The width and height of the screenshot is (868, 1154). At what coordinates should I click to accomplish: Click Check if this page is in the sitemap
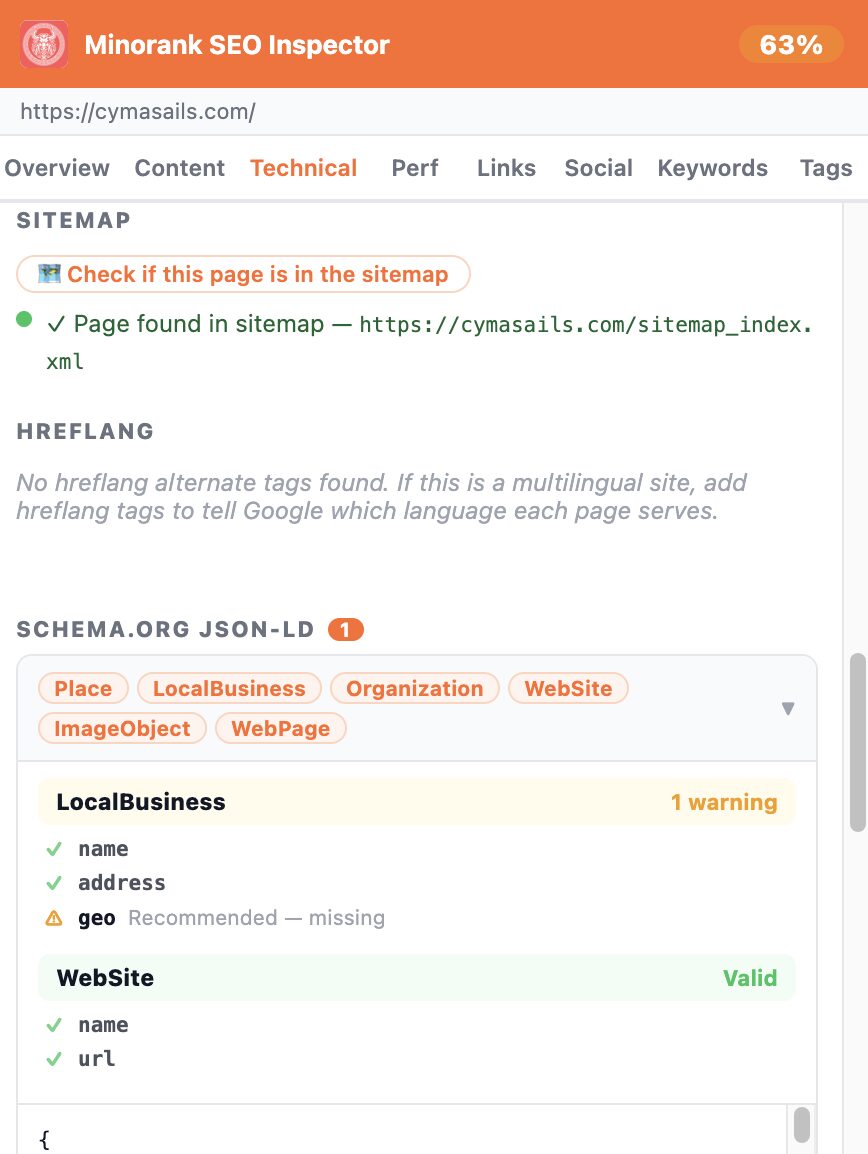(243, 274)
